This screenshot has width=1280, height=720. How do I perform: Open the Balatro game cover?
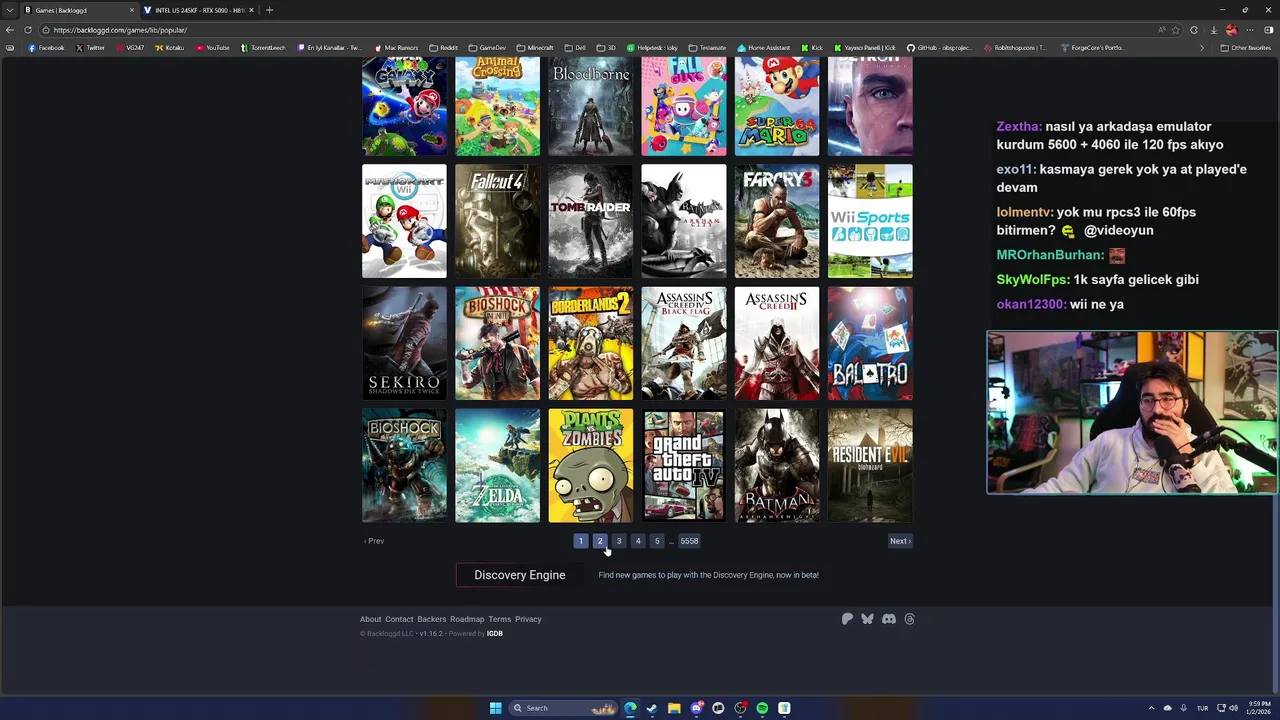coord(870,343)
